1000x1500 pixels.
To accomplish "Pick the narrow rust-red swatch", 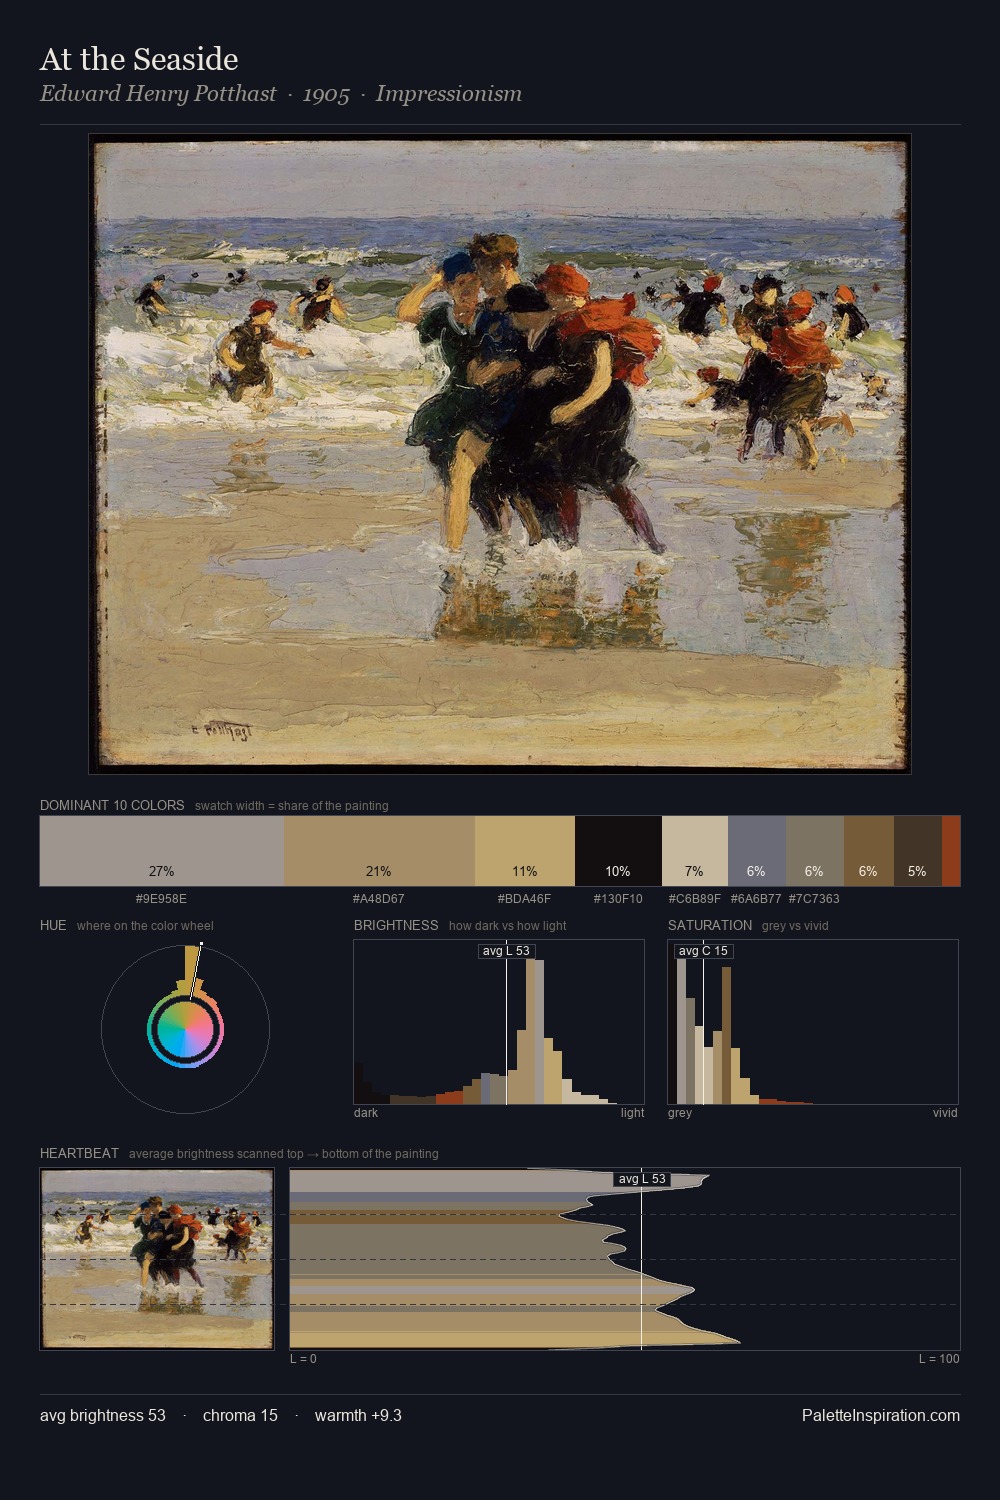I will tap(951, 851).
